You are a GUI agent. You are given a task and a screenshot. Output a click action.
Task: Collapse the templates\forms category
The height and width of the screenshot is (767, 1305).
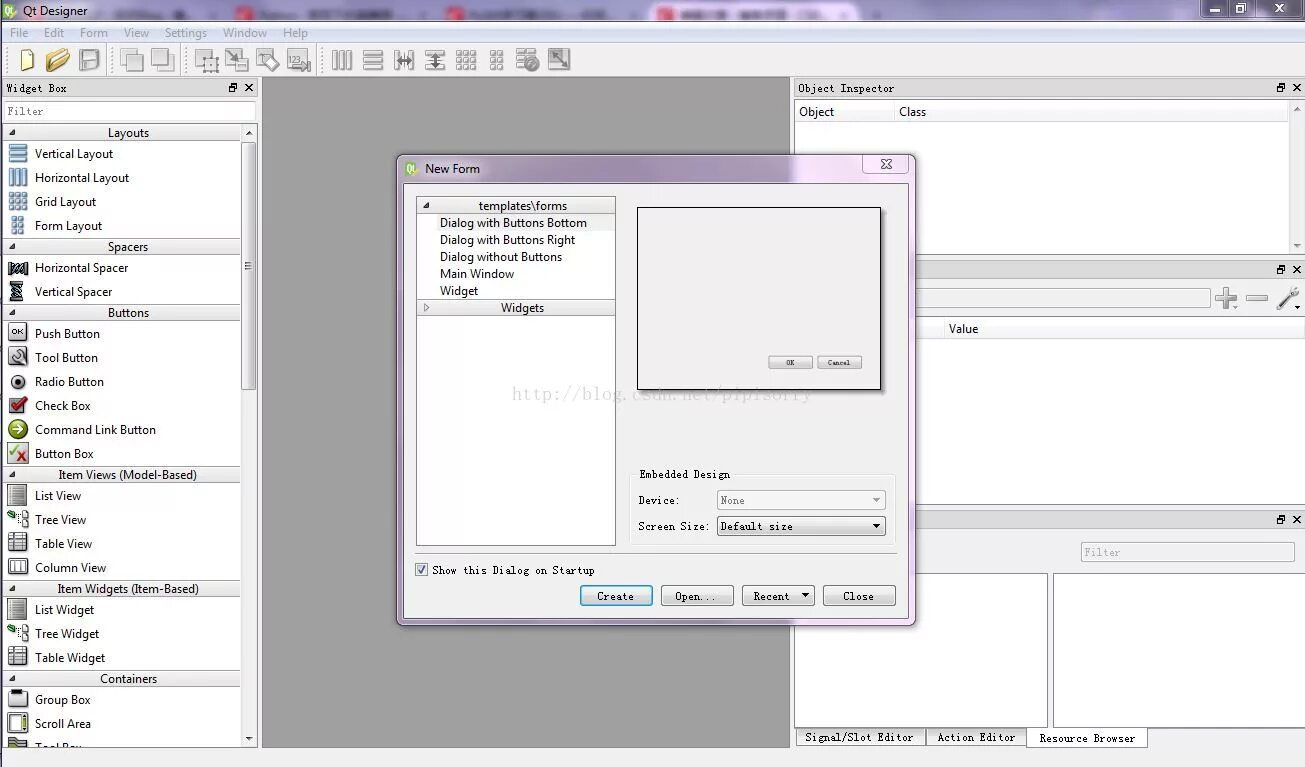point(426,205)
